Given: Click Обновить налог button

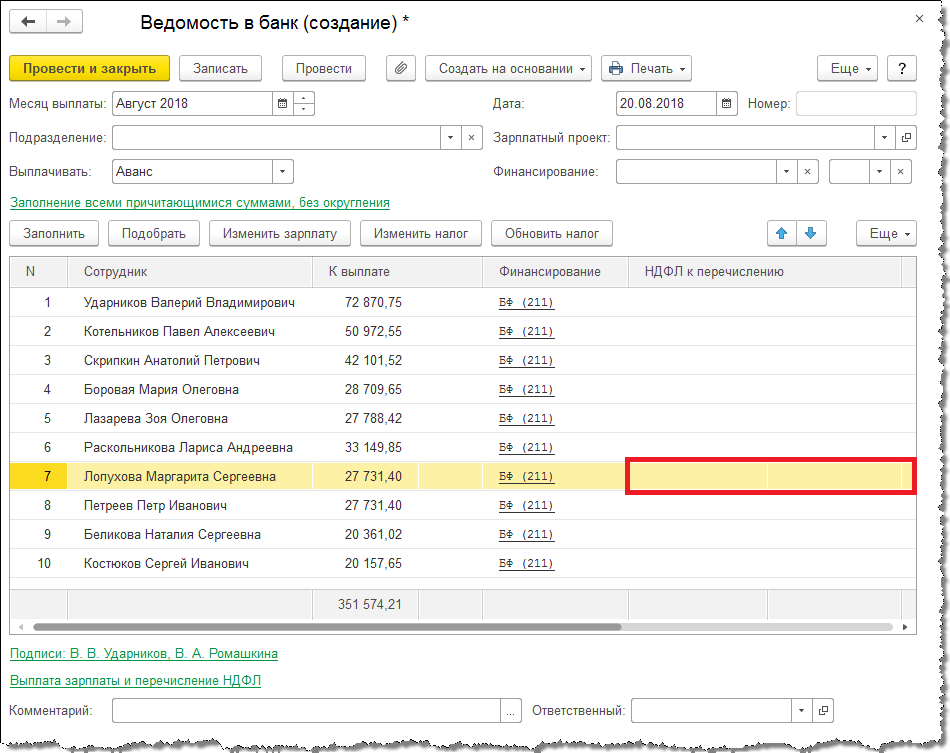Looking at the screenshot, I should pos(552,233).
